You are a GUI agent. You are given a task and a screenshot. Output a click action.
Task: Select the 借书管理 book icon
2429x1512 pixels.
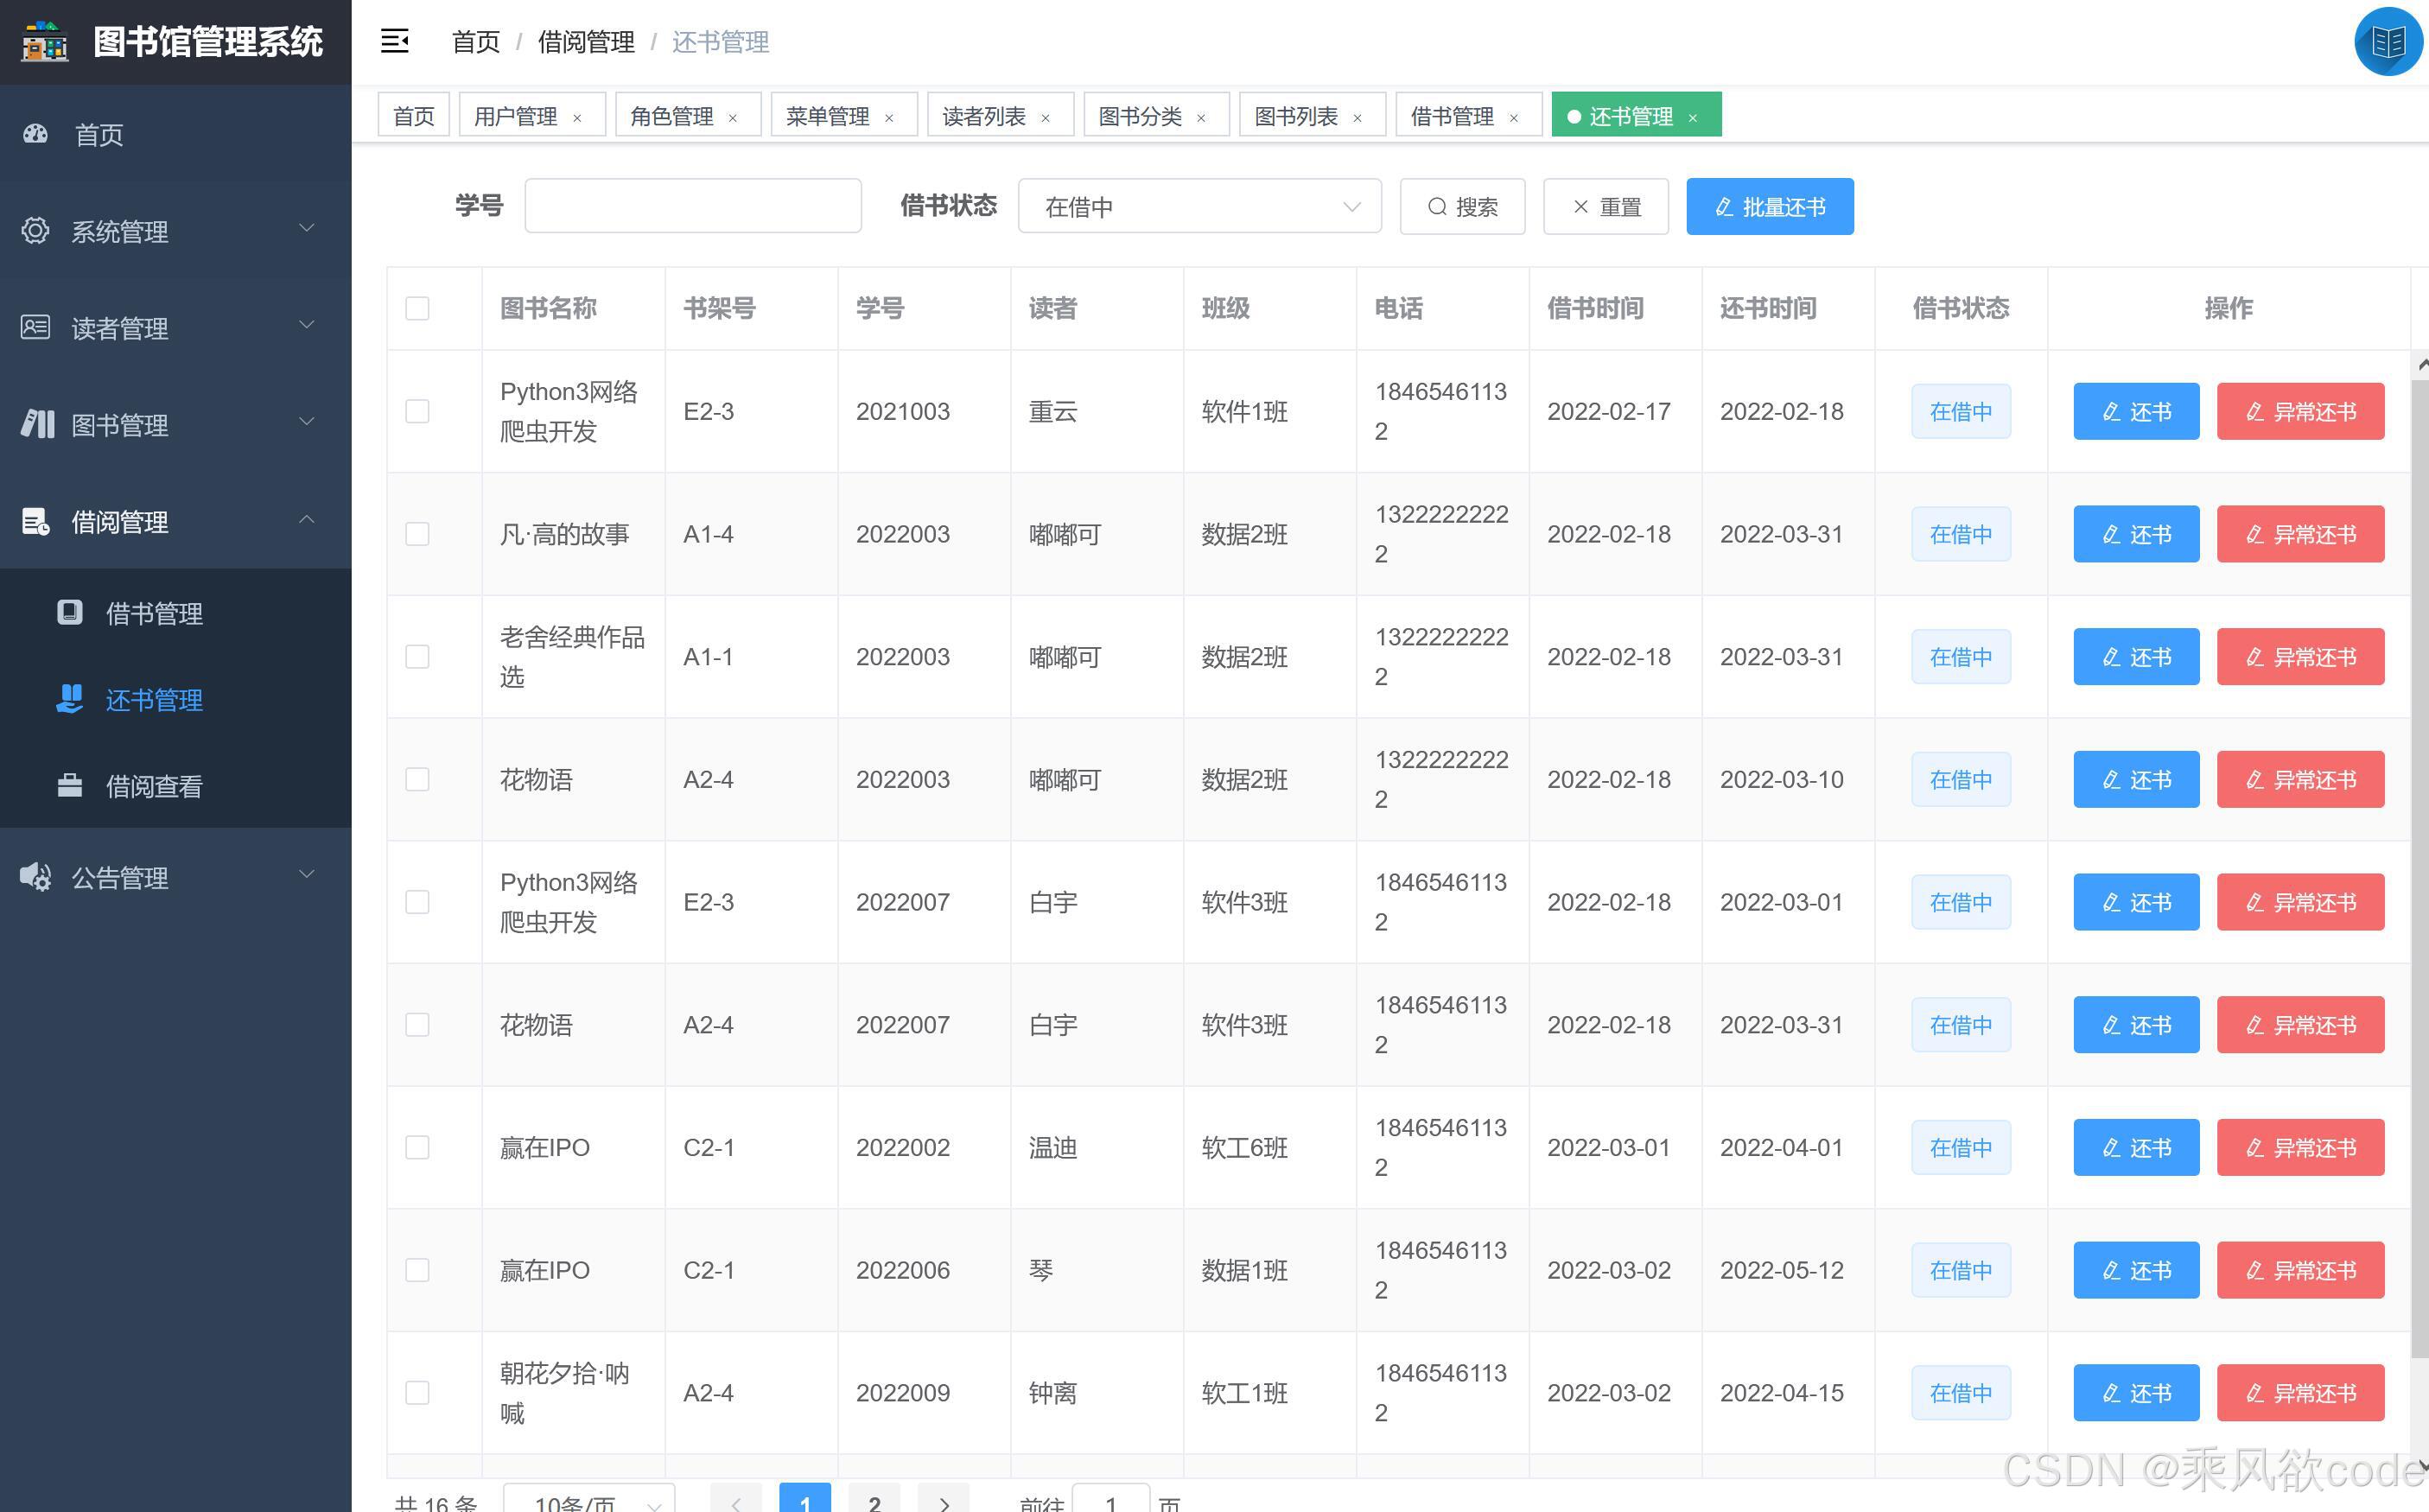[x=70, y=613]
